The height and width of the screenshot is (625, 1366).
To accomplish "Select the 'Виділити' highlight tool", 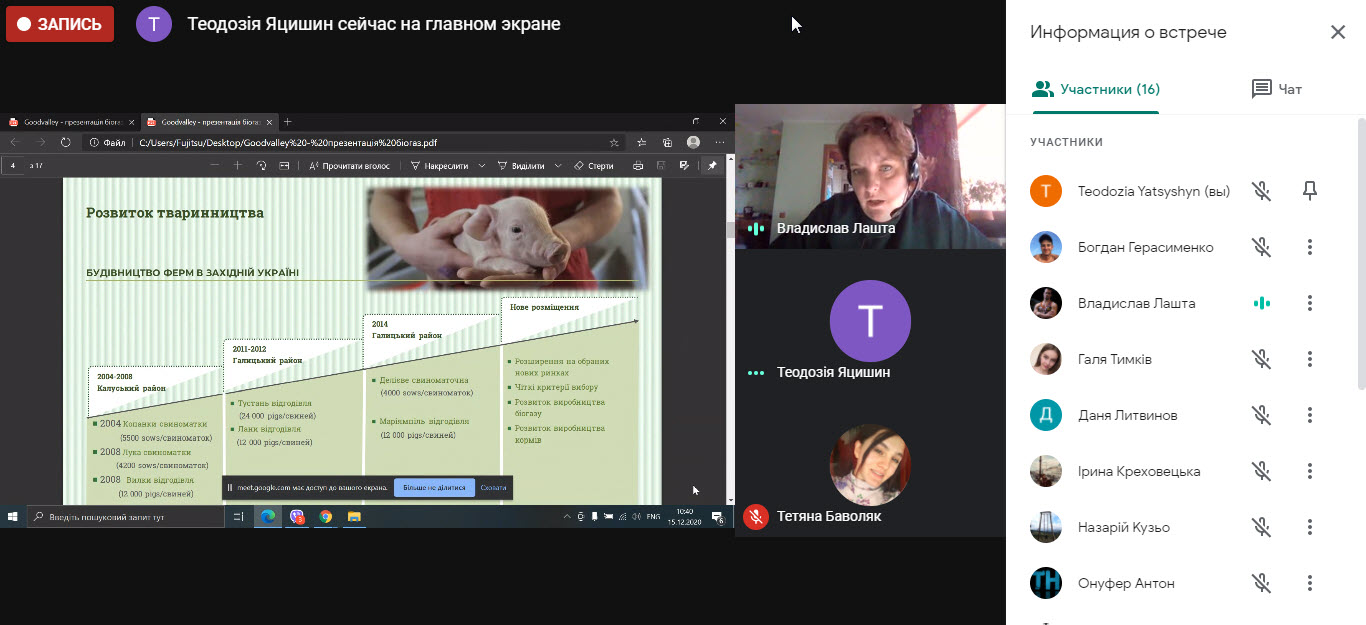I will pos(520,165).
